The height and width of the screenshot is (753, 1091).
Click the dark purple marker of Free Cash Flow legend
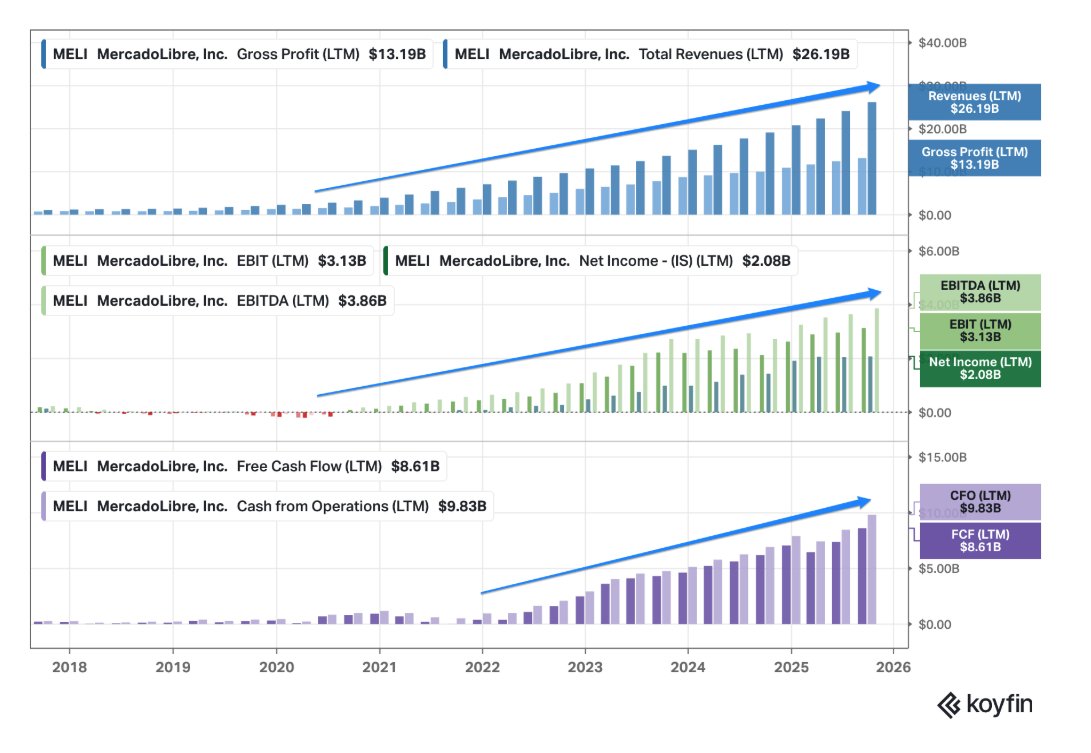[43, 466]
